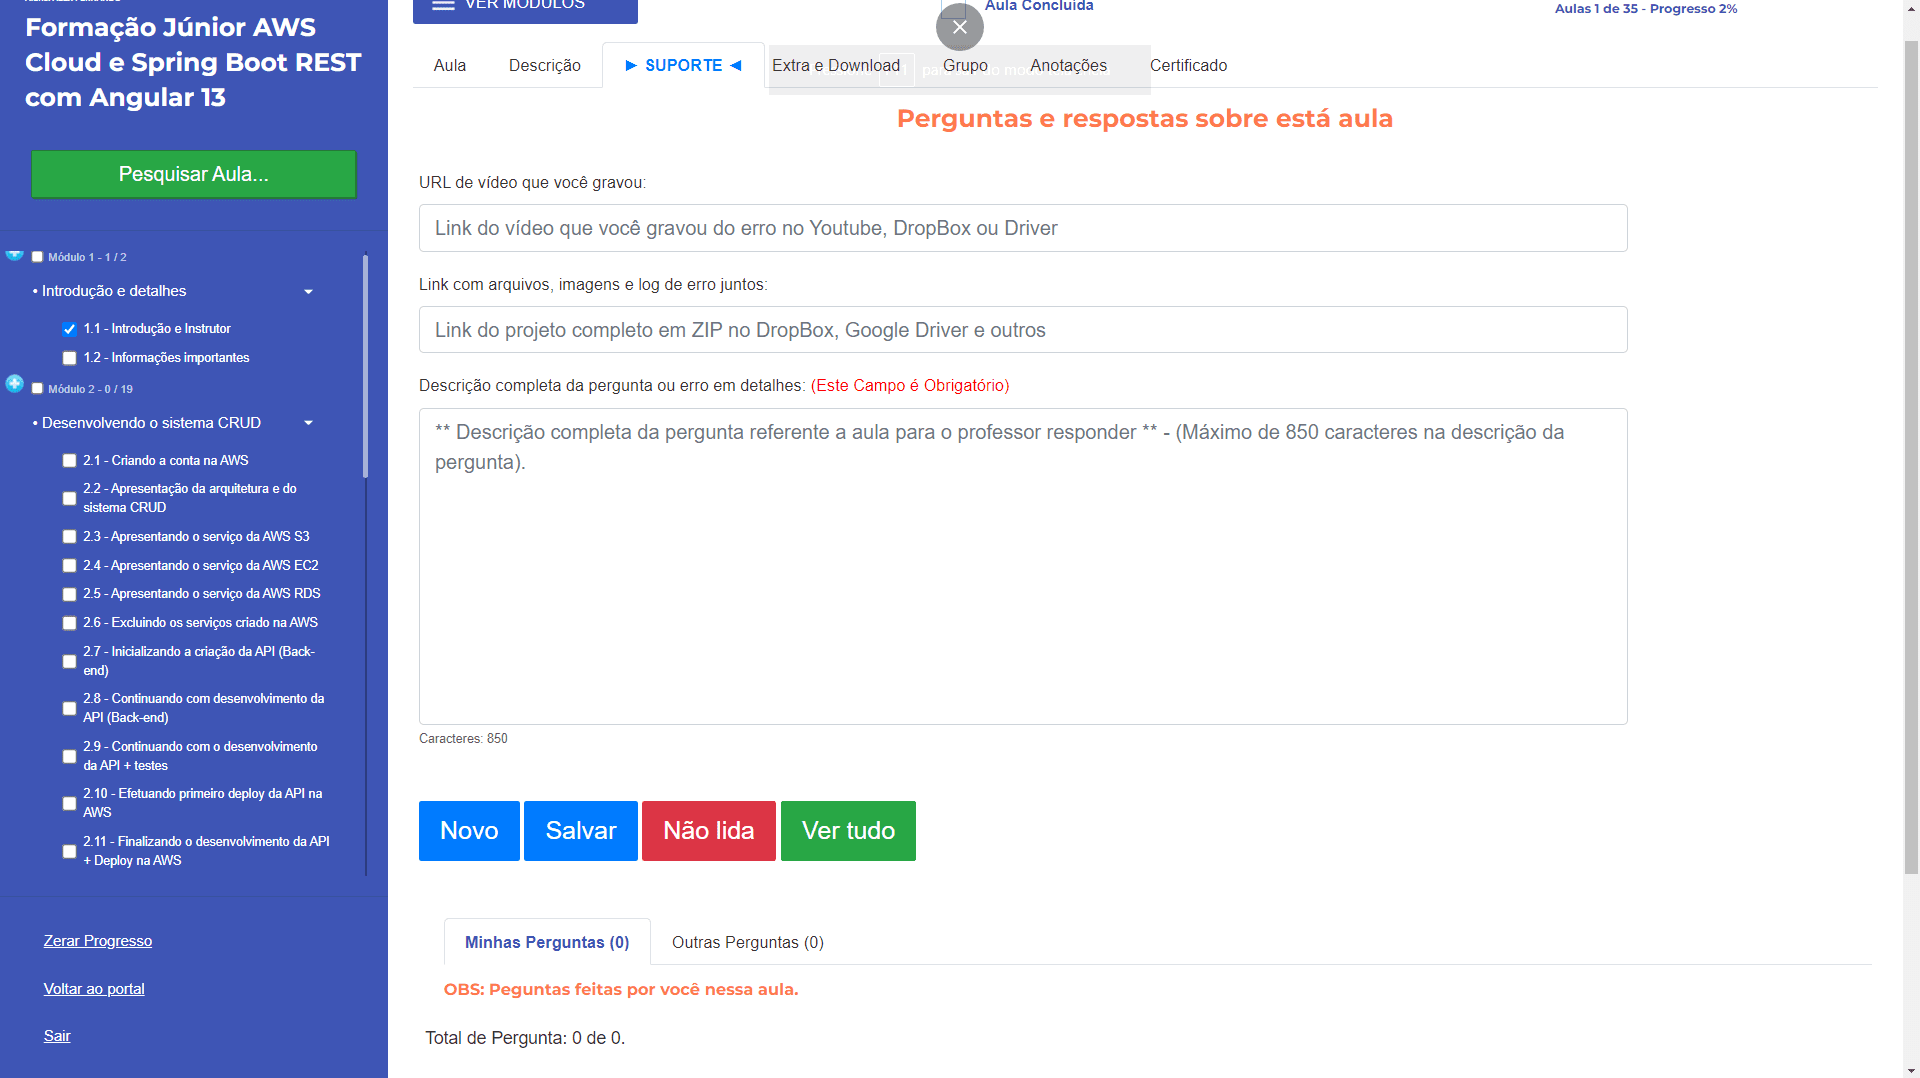Collapse the Introdução e detalhes section arrow
Viewport: 1920px width, 1078px height.
pos(308,292)
